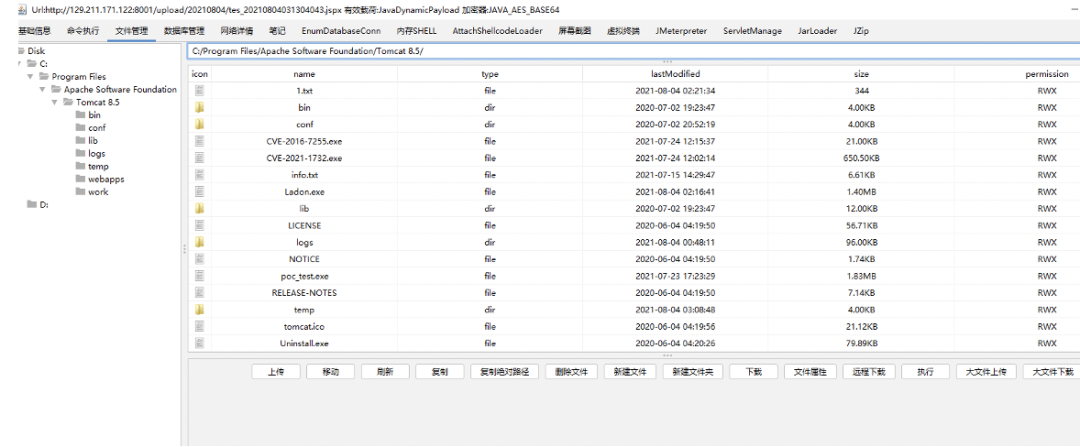
Task: Open the JarLoader tab
Action: click(x=818, y=31)
